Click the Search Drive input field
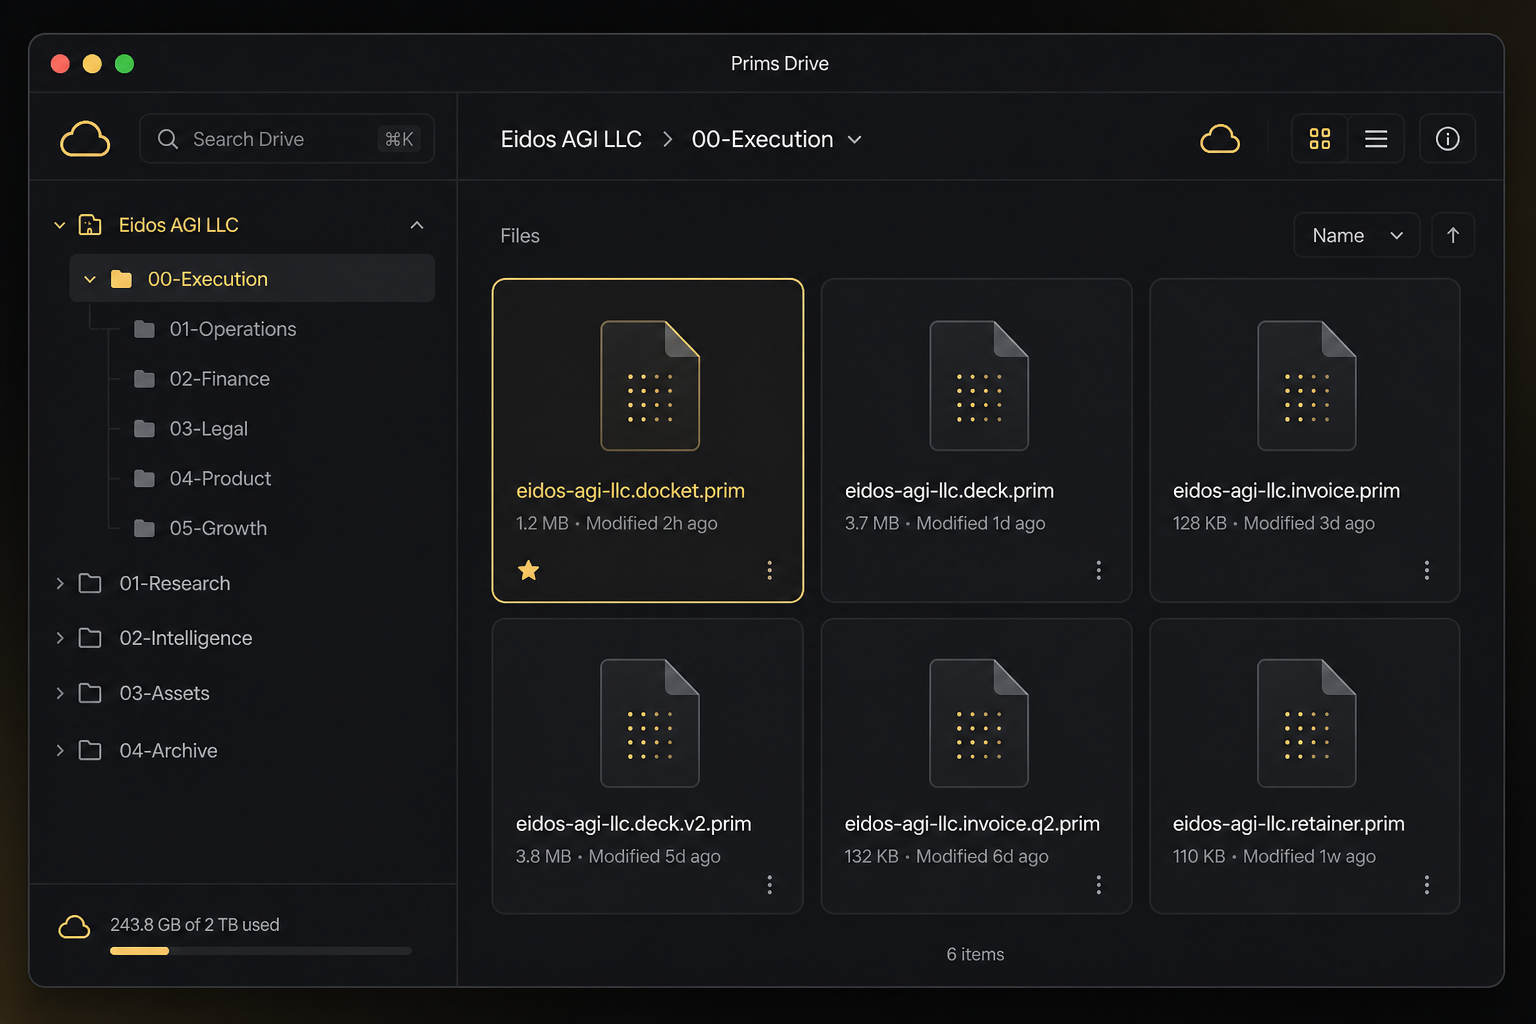The image size is (1536, 1024). click(x=287, y=139)
